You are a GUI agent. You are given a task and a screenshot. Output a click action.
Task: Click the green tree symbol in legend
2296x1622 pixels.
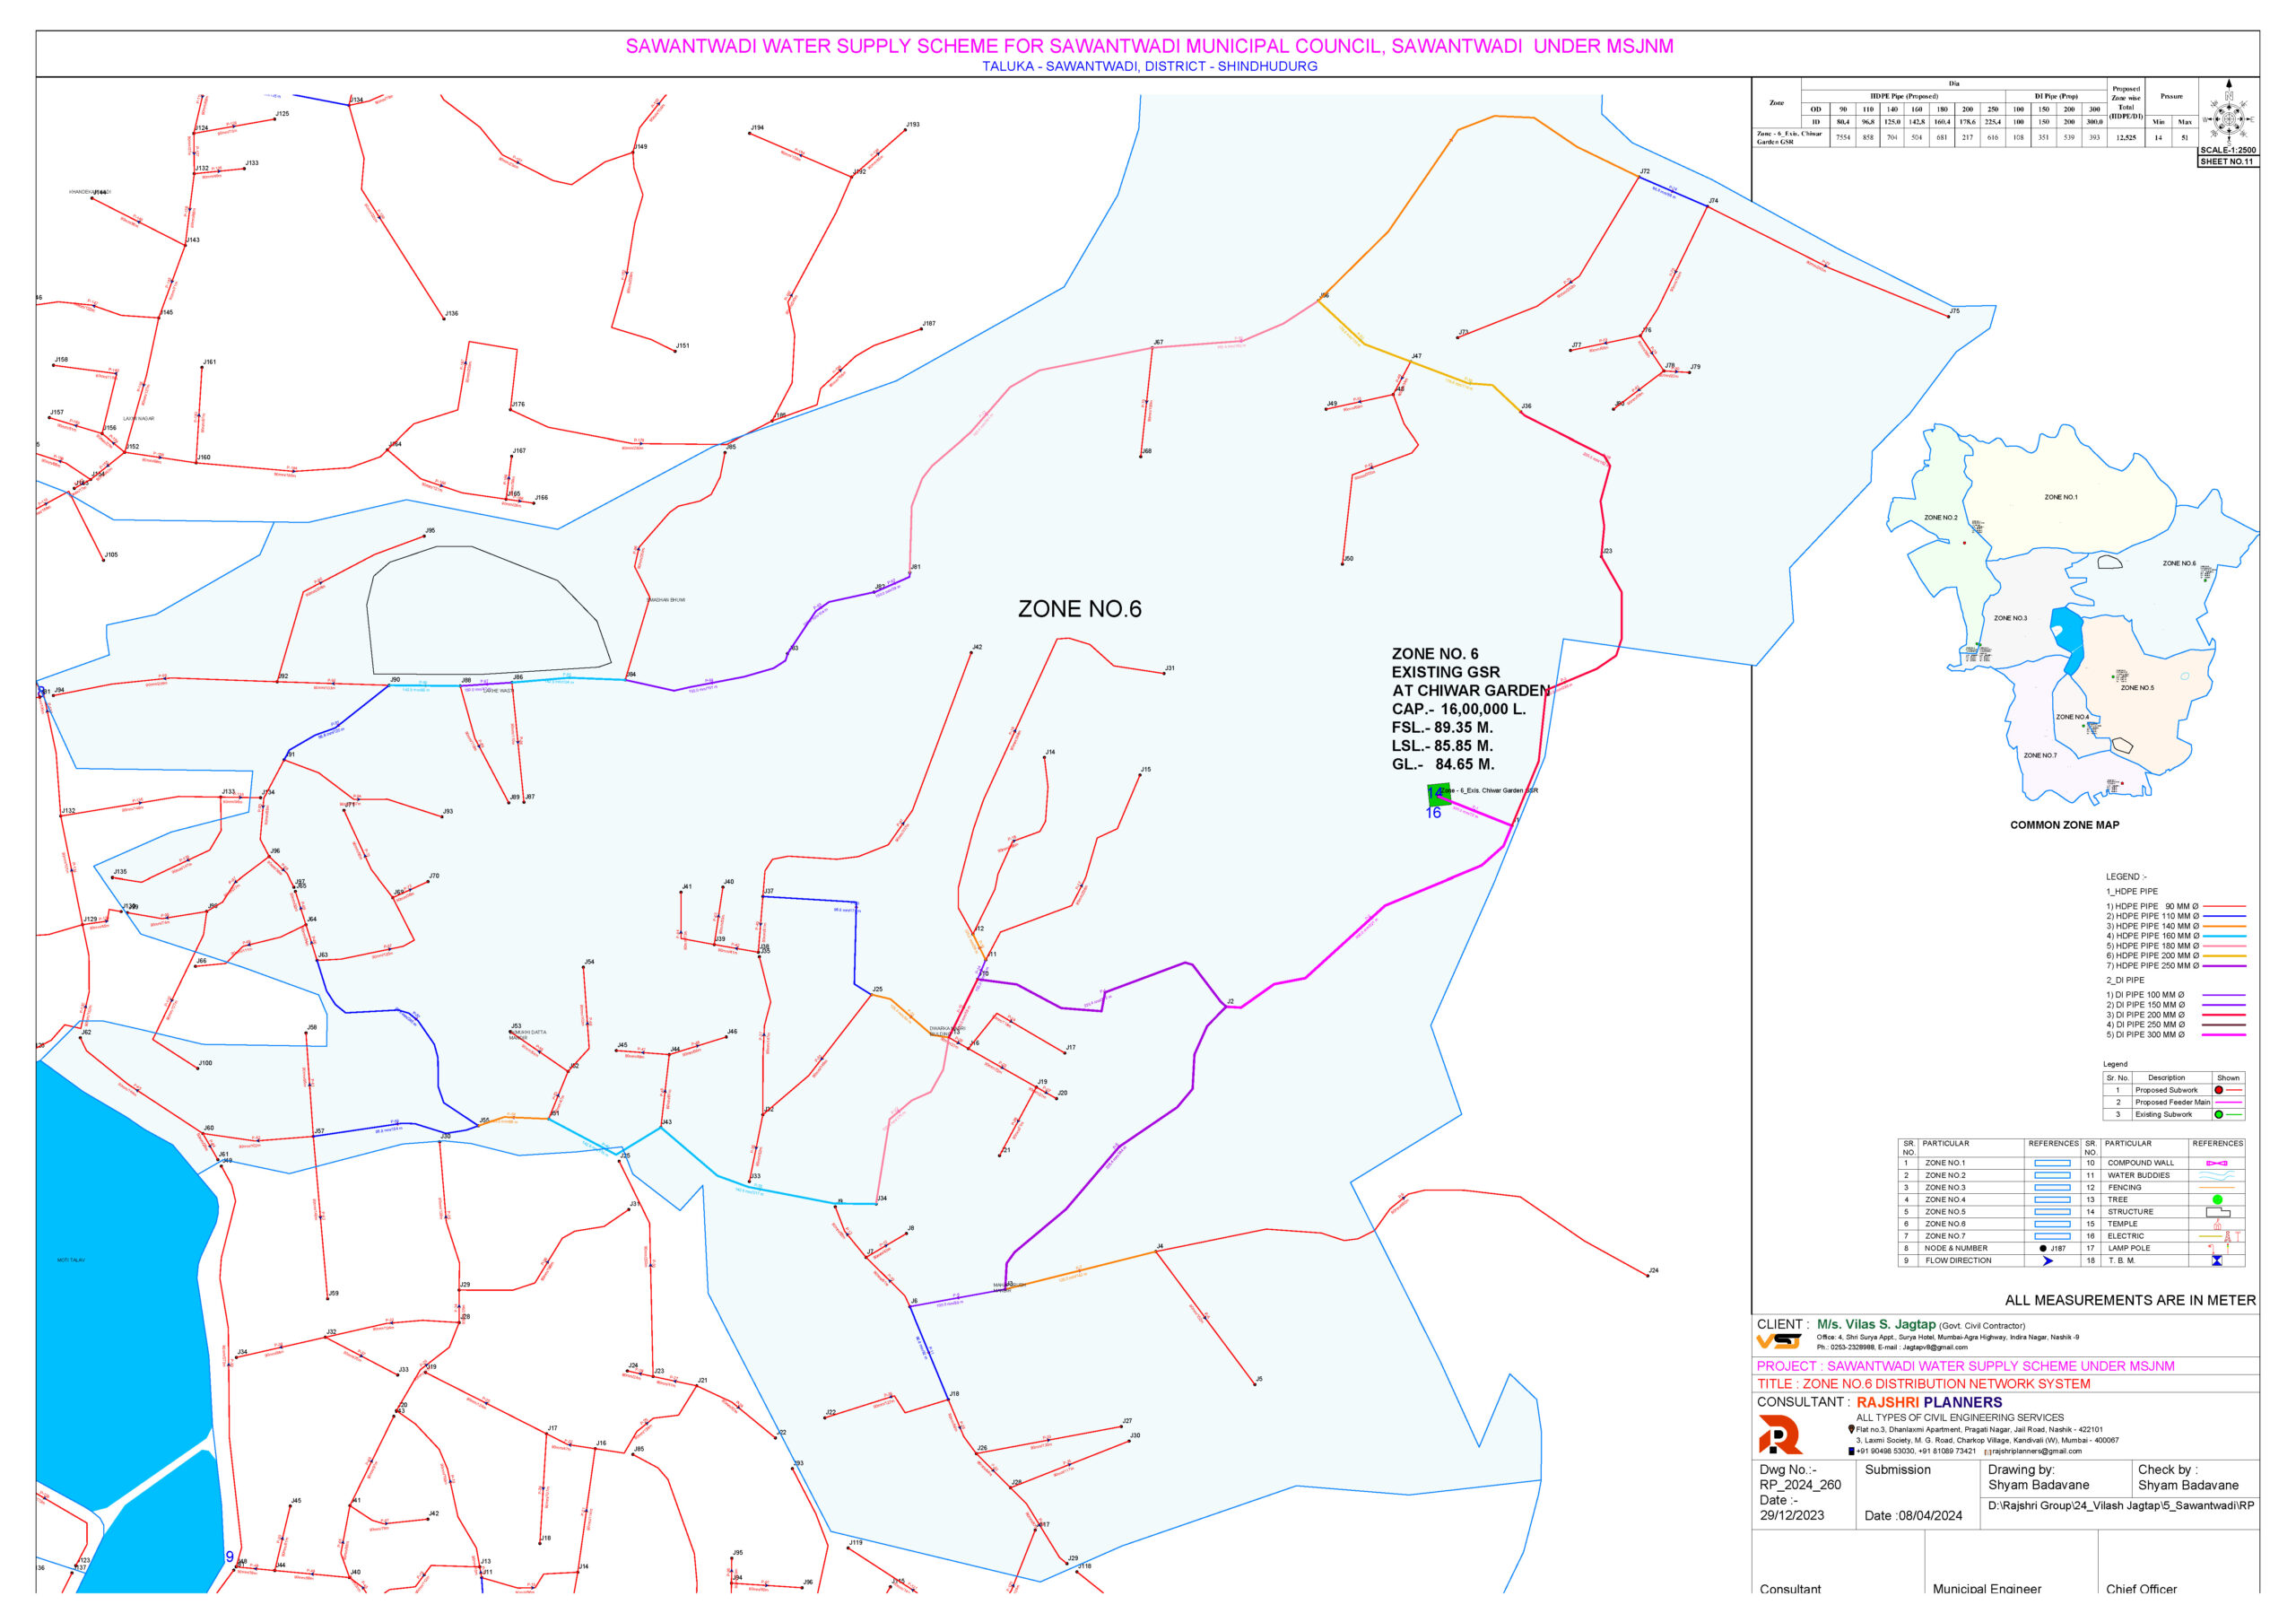tap(2217, 1200)
